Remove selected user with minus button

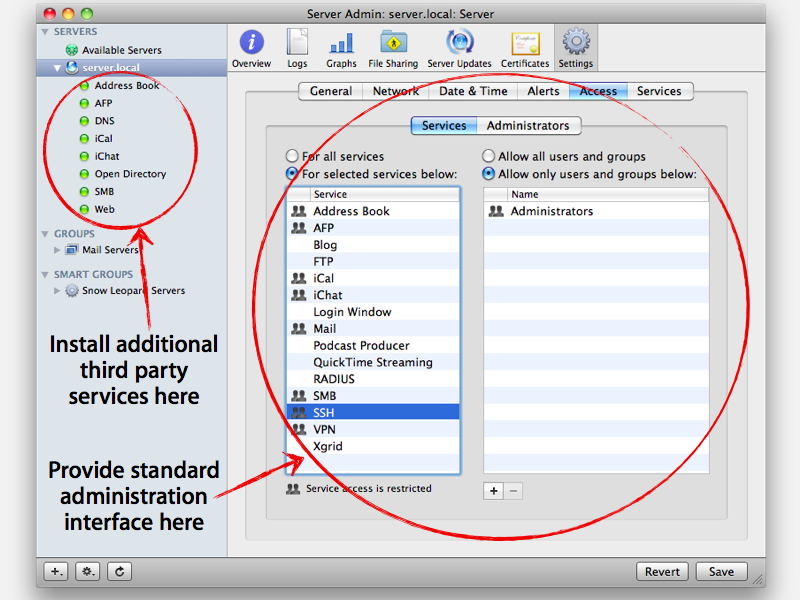[x=513, y=491]
